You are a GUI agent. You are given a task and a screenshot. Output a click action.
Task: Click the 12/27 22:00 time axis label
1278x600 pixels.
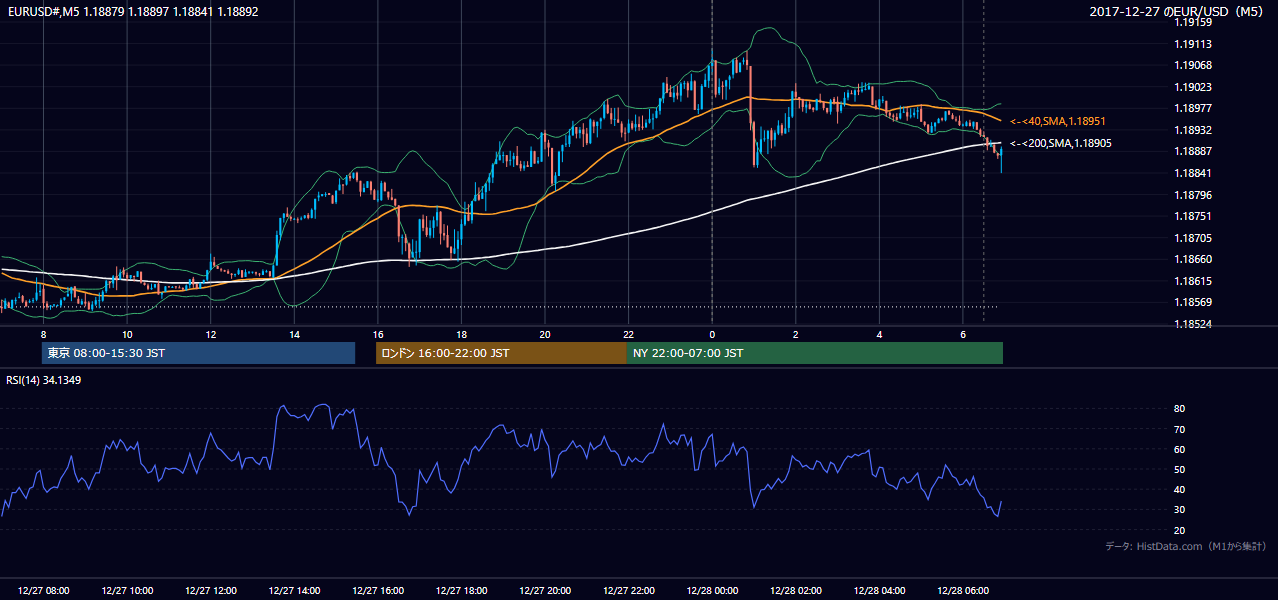tap(629, 591)
